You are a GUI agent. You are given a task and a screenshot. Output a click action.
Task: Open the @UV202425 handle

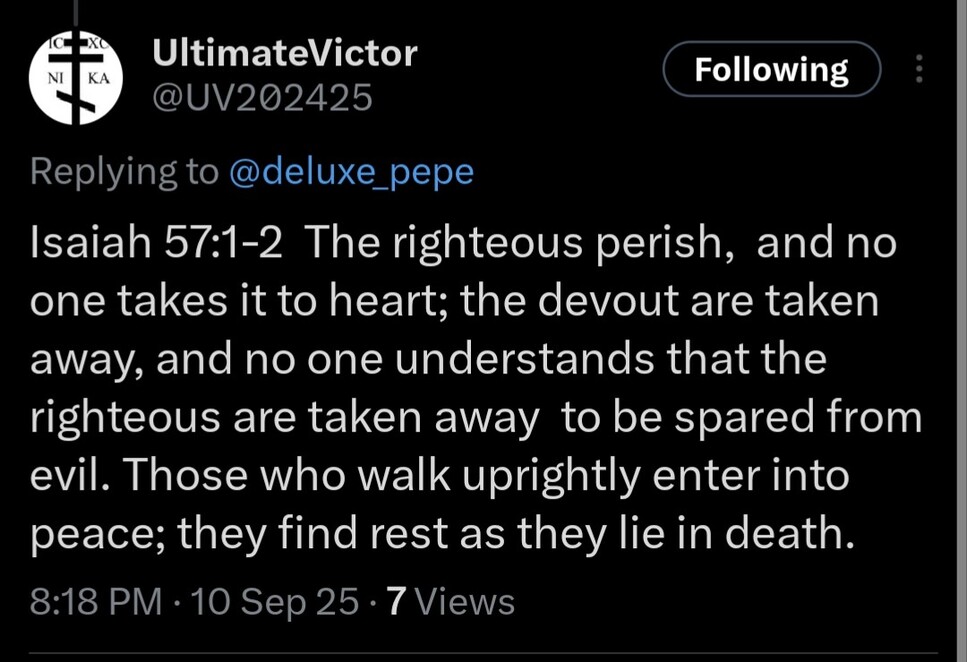pos(261,98)
